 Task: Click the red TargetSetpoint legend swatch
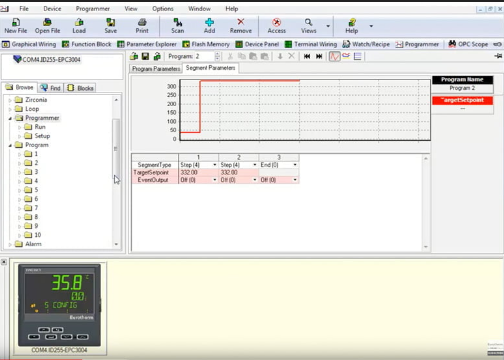click(462, 100)
